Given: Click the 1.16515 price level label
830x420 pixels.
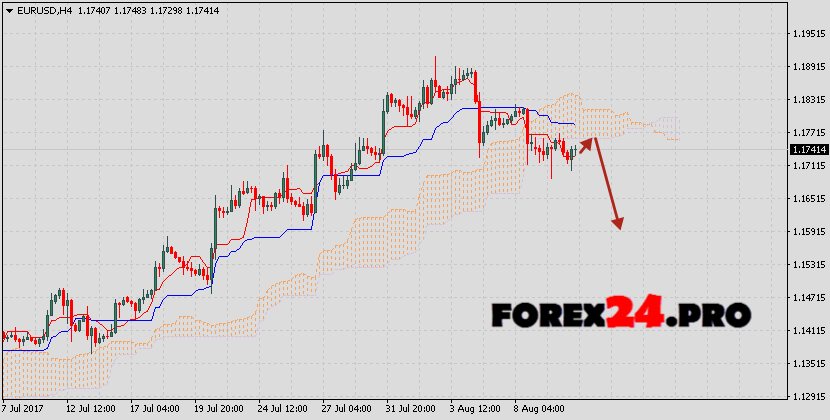Looking at the screenshot, I should 806,199.
